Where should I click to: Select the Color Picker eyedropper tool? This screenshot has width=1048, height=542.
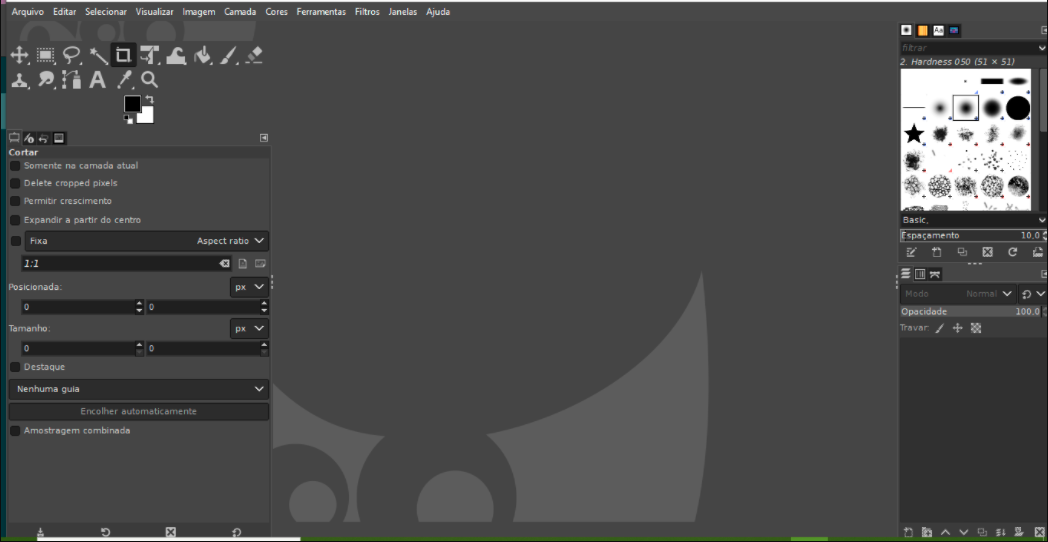[x=124, y=80]
